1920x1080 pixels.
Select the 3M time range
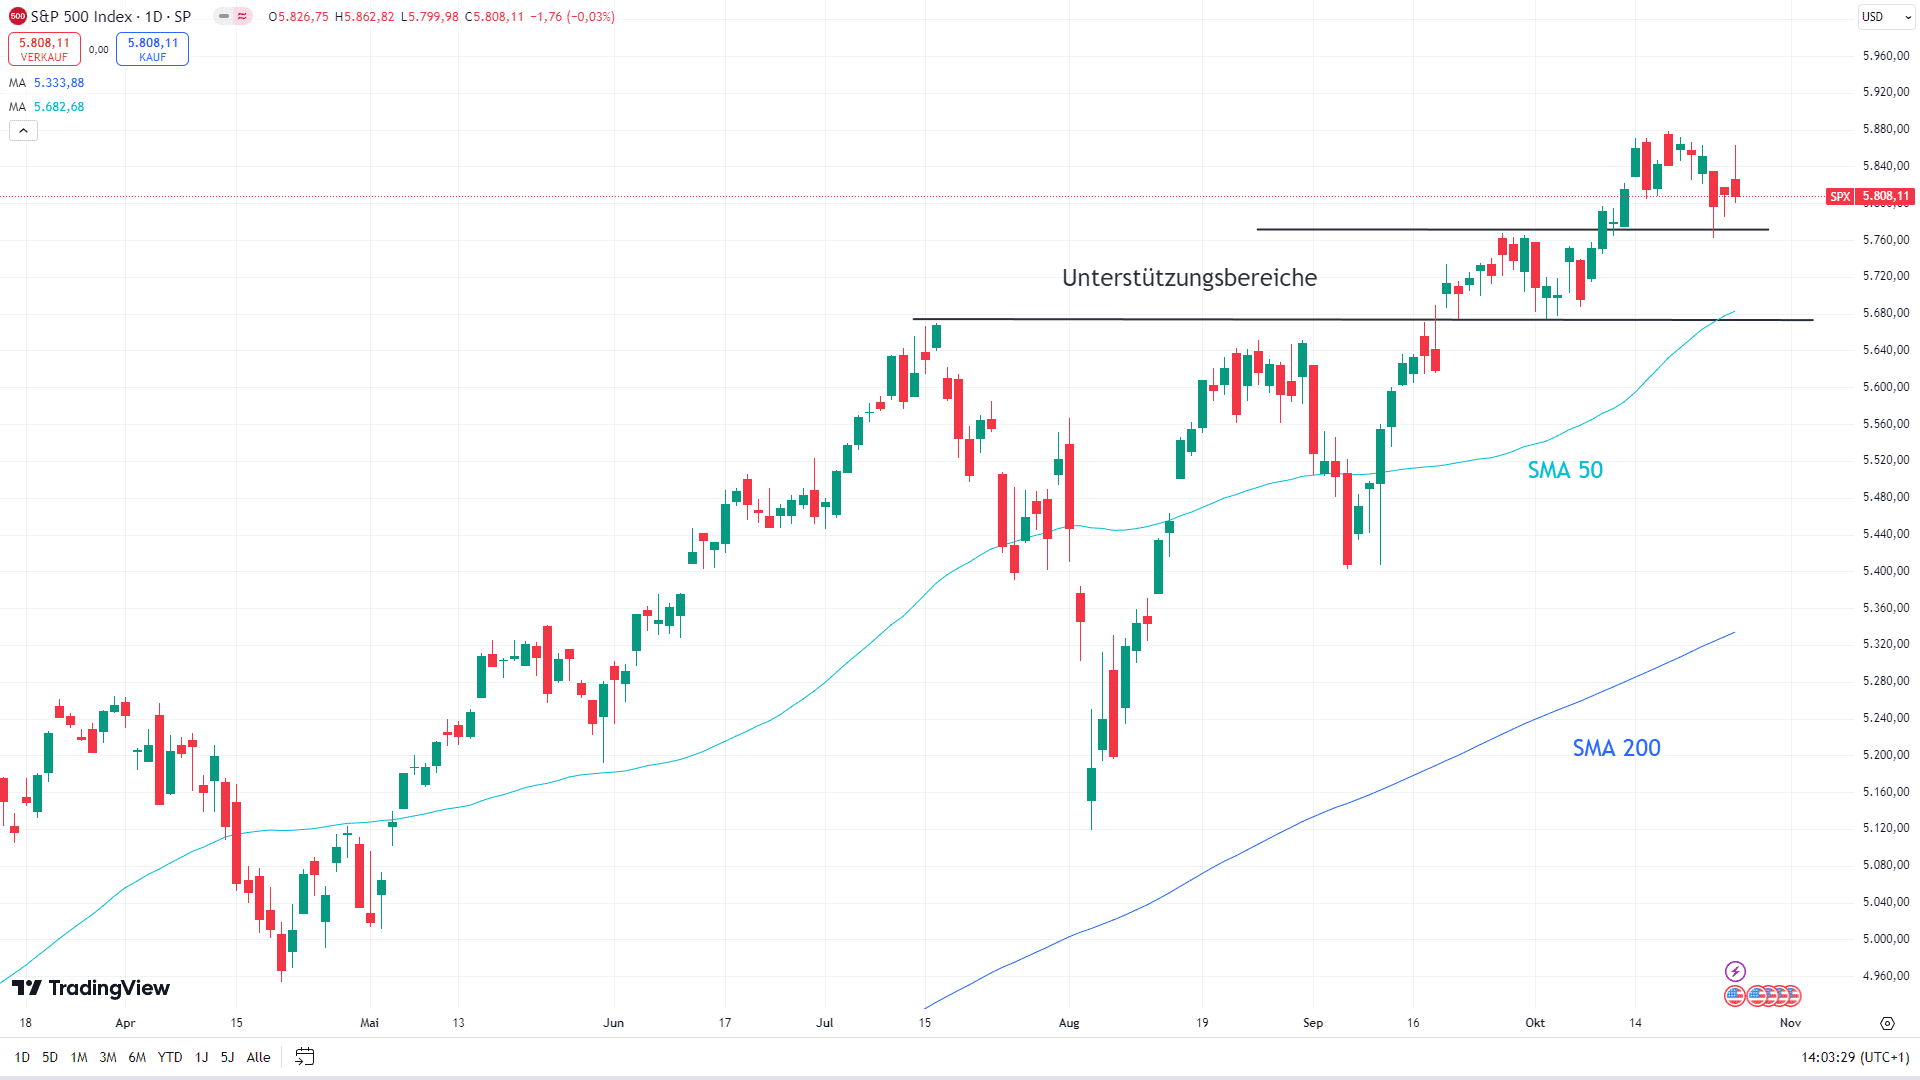point(108,1057)
